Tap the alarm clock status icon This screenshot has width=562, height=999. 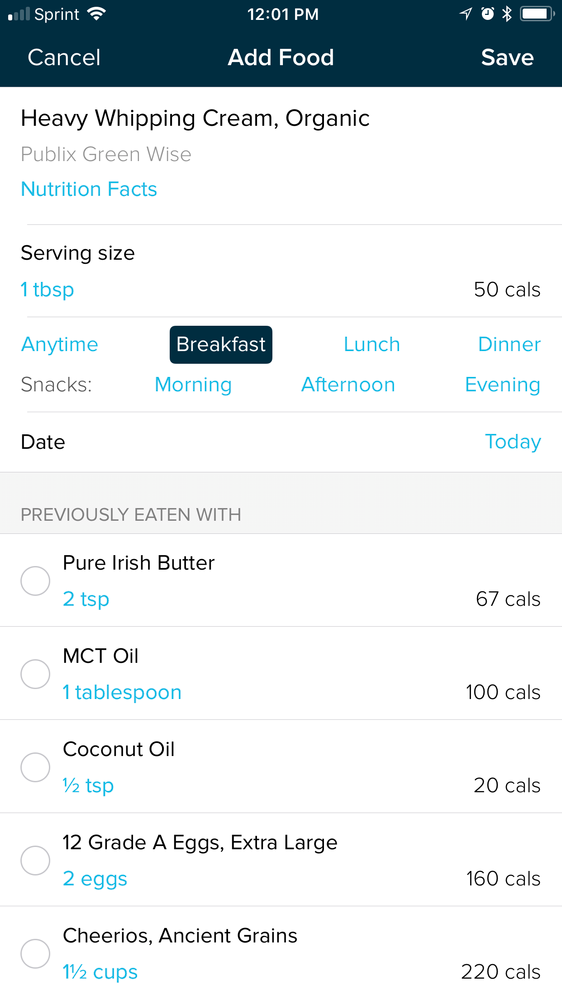pyautogui.click(x=487, y=14)
